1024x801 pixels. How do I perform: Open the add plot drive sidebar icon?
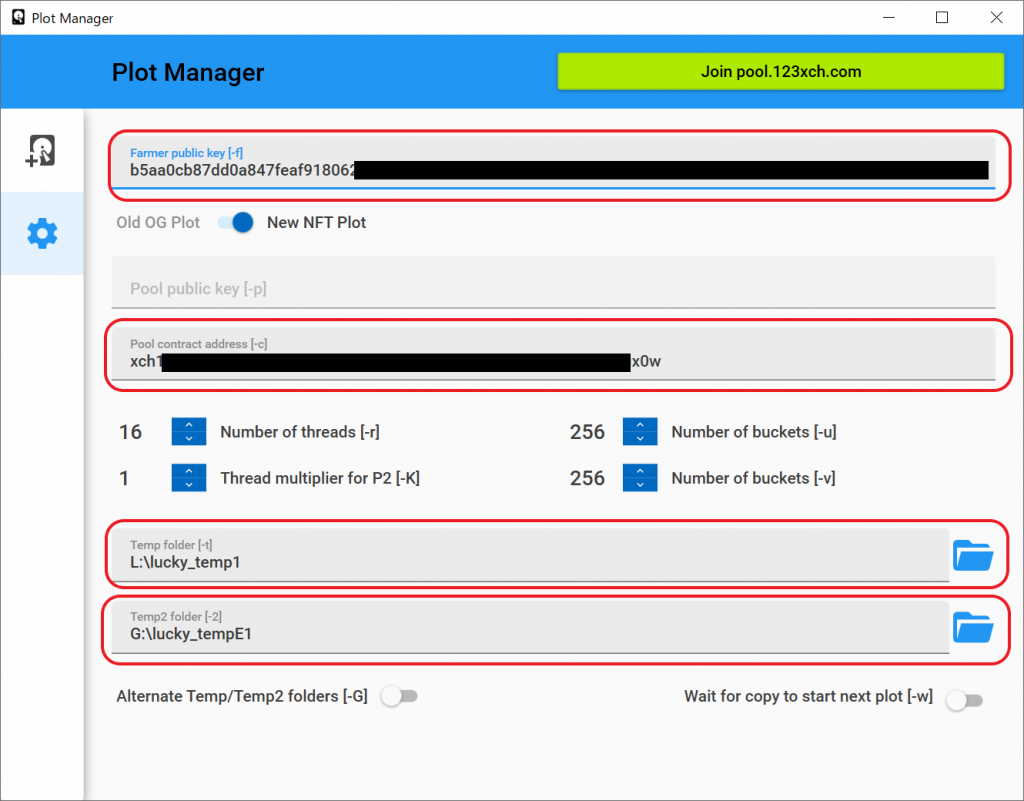(41, 151)
